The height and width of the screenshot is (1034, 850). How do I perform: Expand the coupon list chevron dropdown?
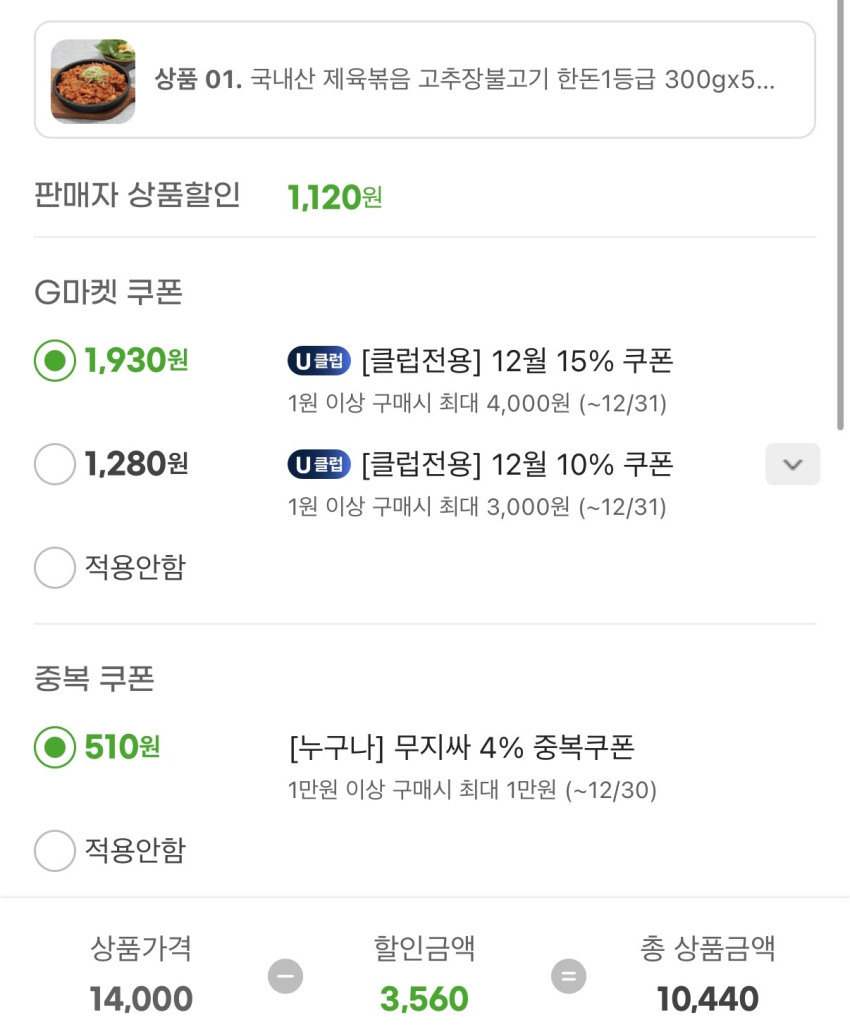click(x=792, y=464)
